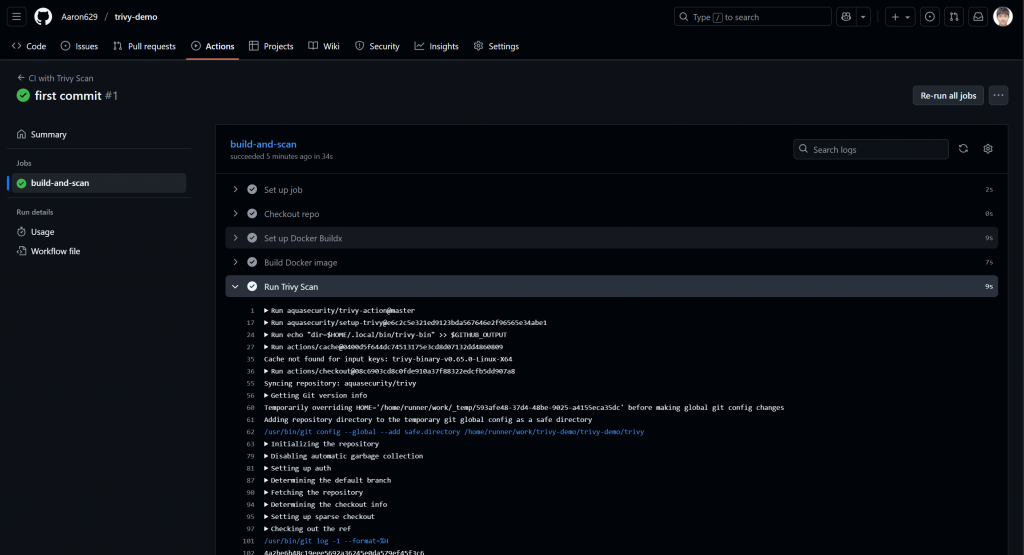Open the user avatar menu
This screenshot has width=1024, height=555.
[x=1002, y=17]
